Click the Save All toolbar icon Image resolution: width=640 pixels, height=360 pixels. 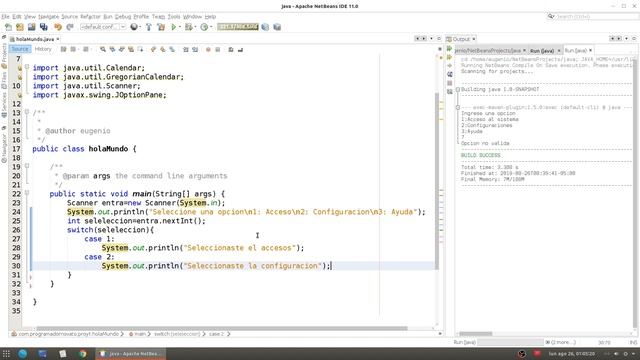point(43,27)
